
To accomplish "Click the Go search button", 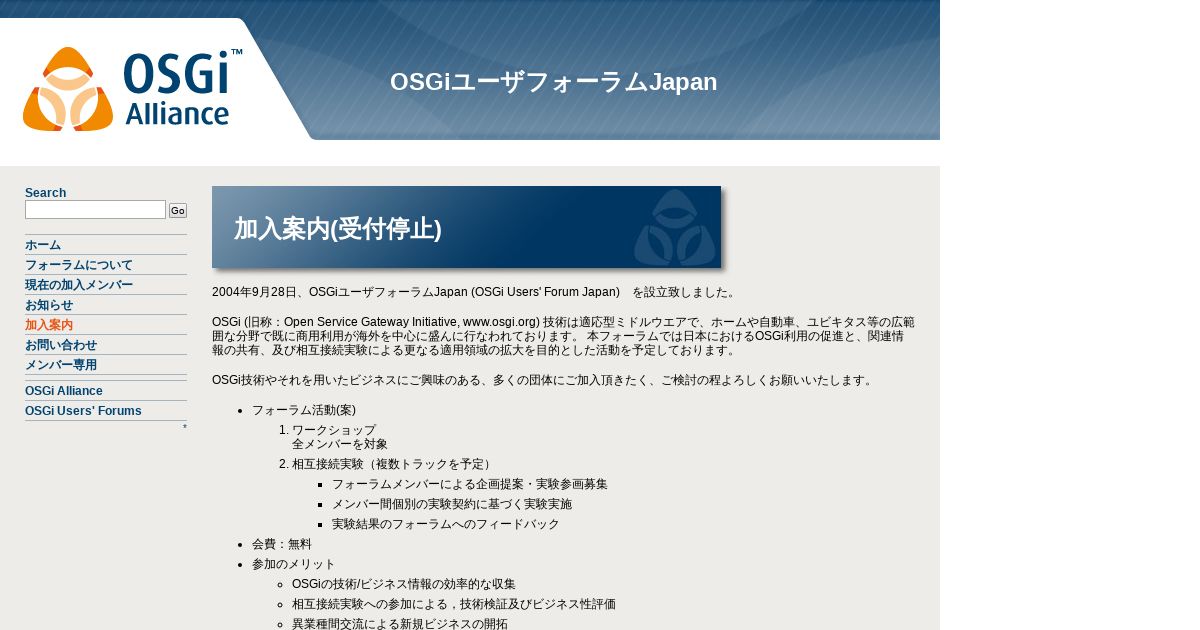I will [x=178, y=210].
